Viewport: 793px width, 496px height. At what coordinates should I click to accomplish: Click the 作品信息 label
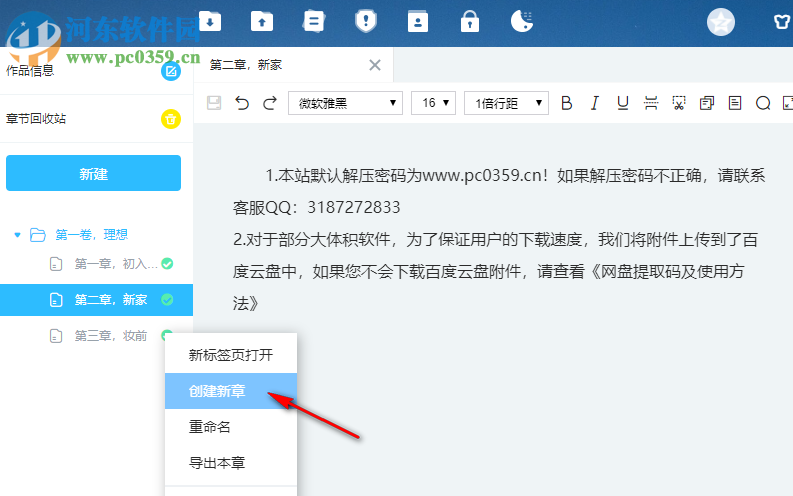click(x=30, y=71)
